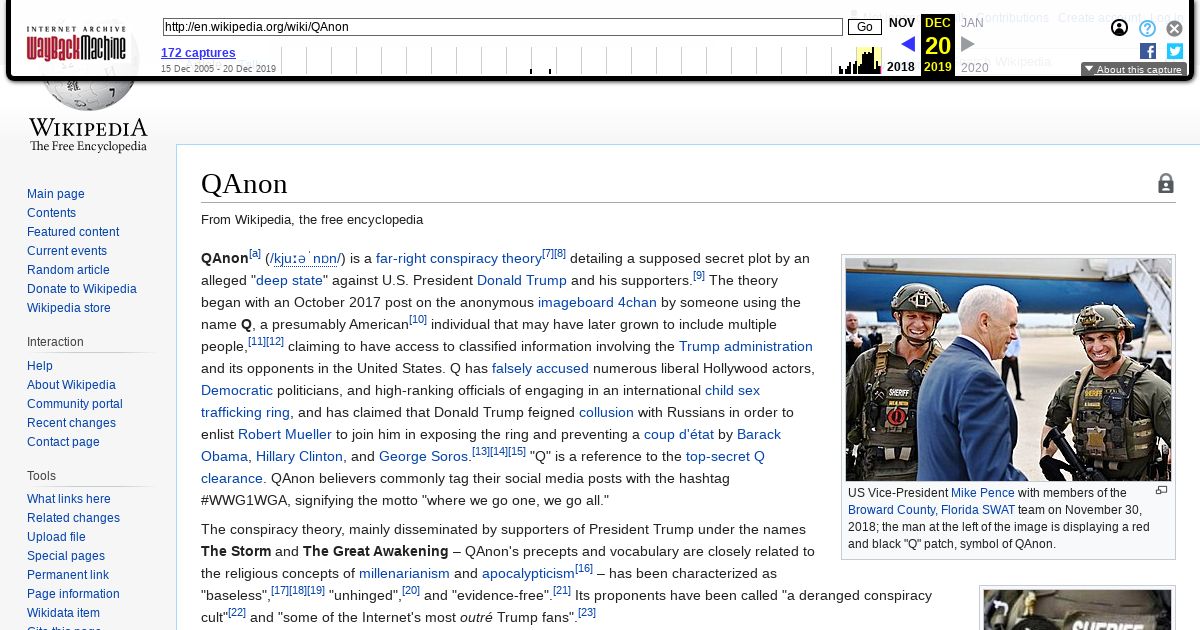Open Upload file tool
Screen dimensions: 1200x630
click(x=56, y=537)
